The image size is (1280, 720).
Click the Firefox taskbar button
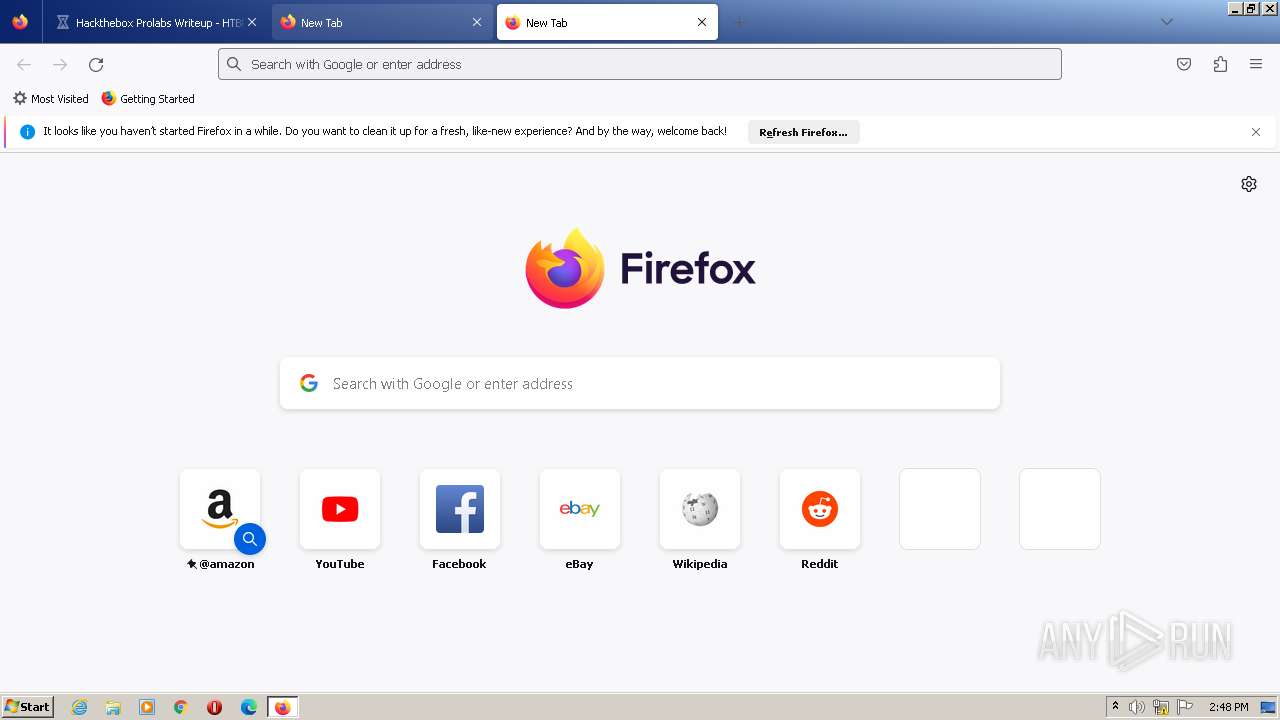(282, 707)
